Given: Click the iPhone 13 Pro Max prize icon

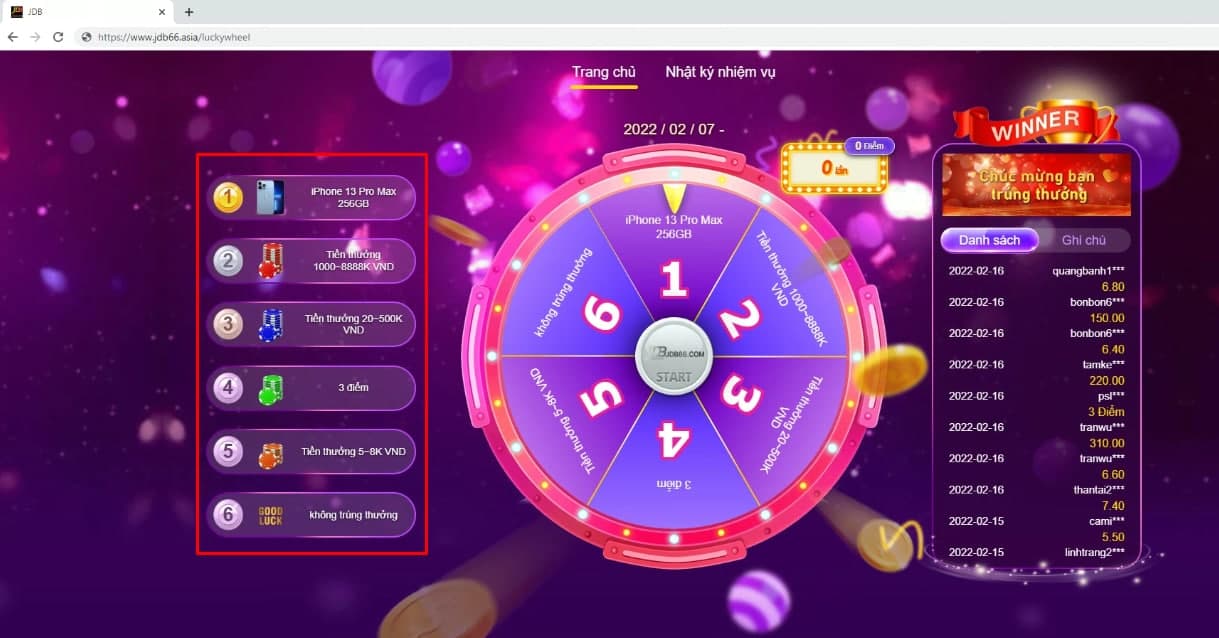Looking at the screenshot, I should tap(270, 197).
